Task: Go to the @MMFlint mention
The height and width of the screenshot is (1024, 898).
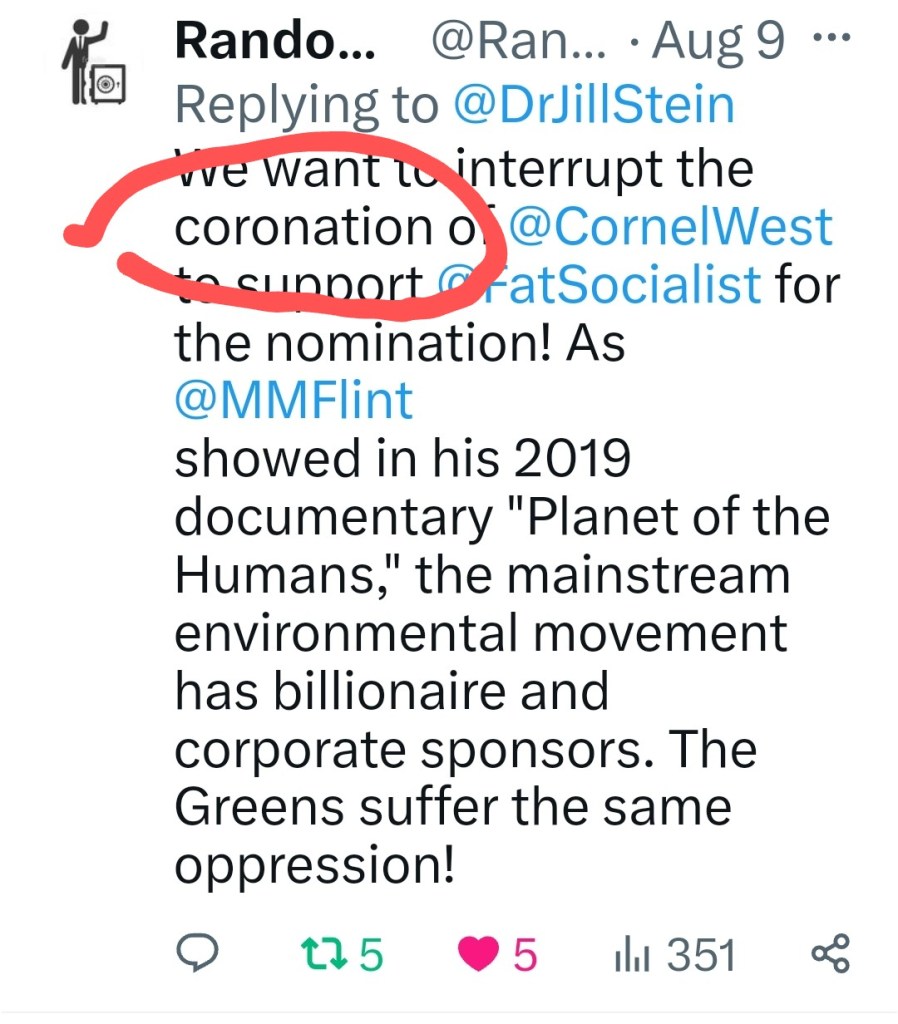Action: [294, 401]
